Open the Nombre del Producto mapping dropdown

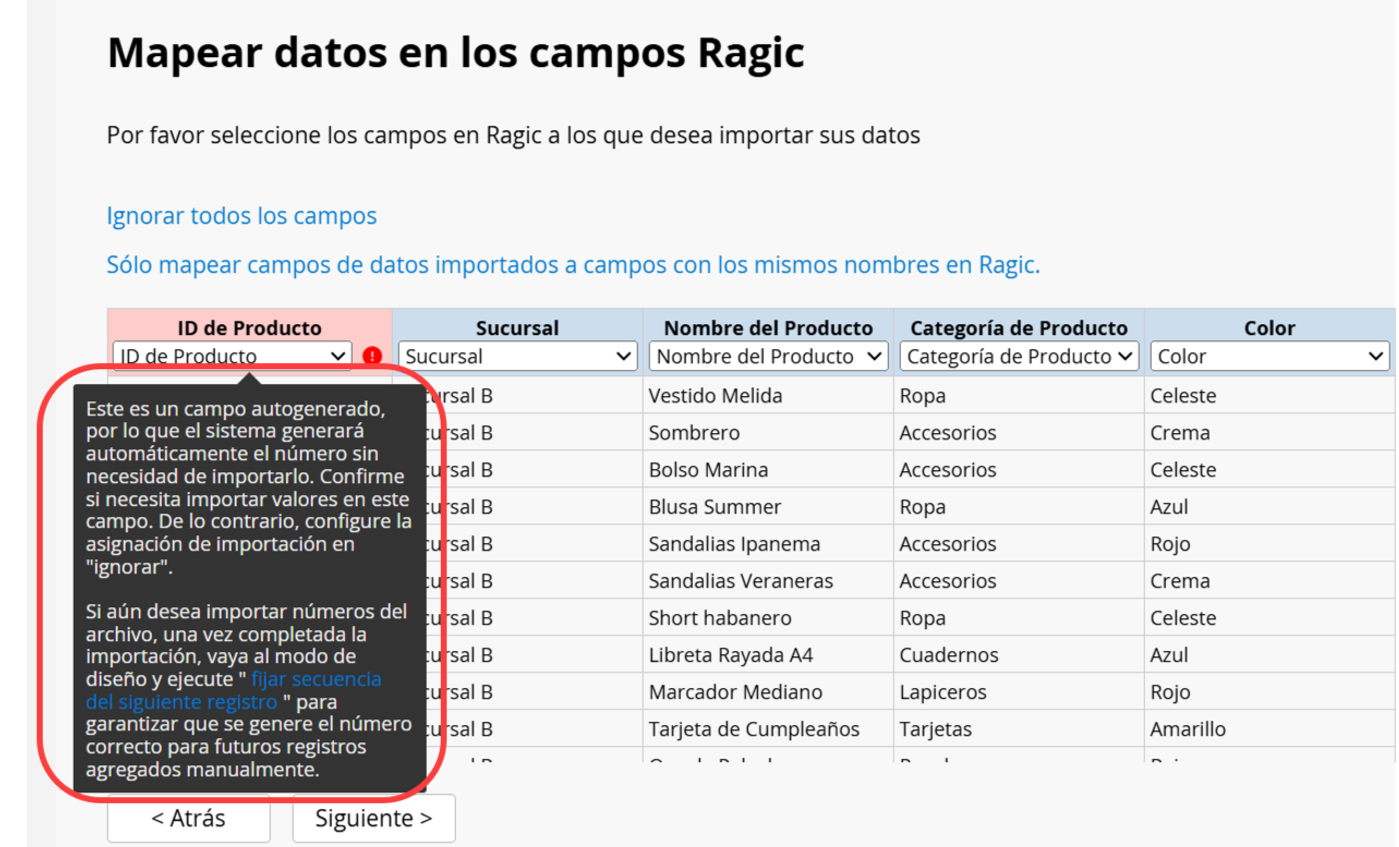coord(769,356)
